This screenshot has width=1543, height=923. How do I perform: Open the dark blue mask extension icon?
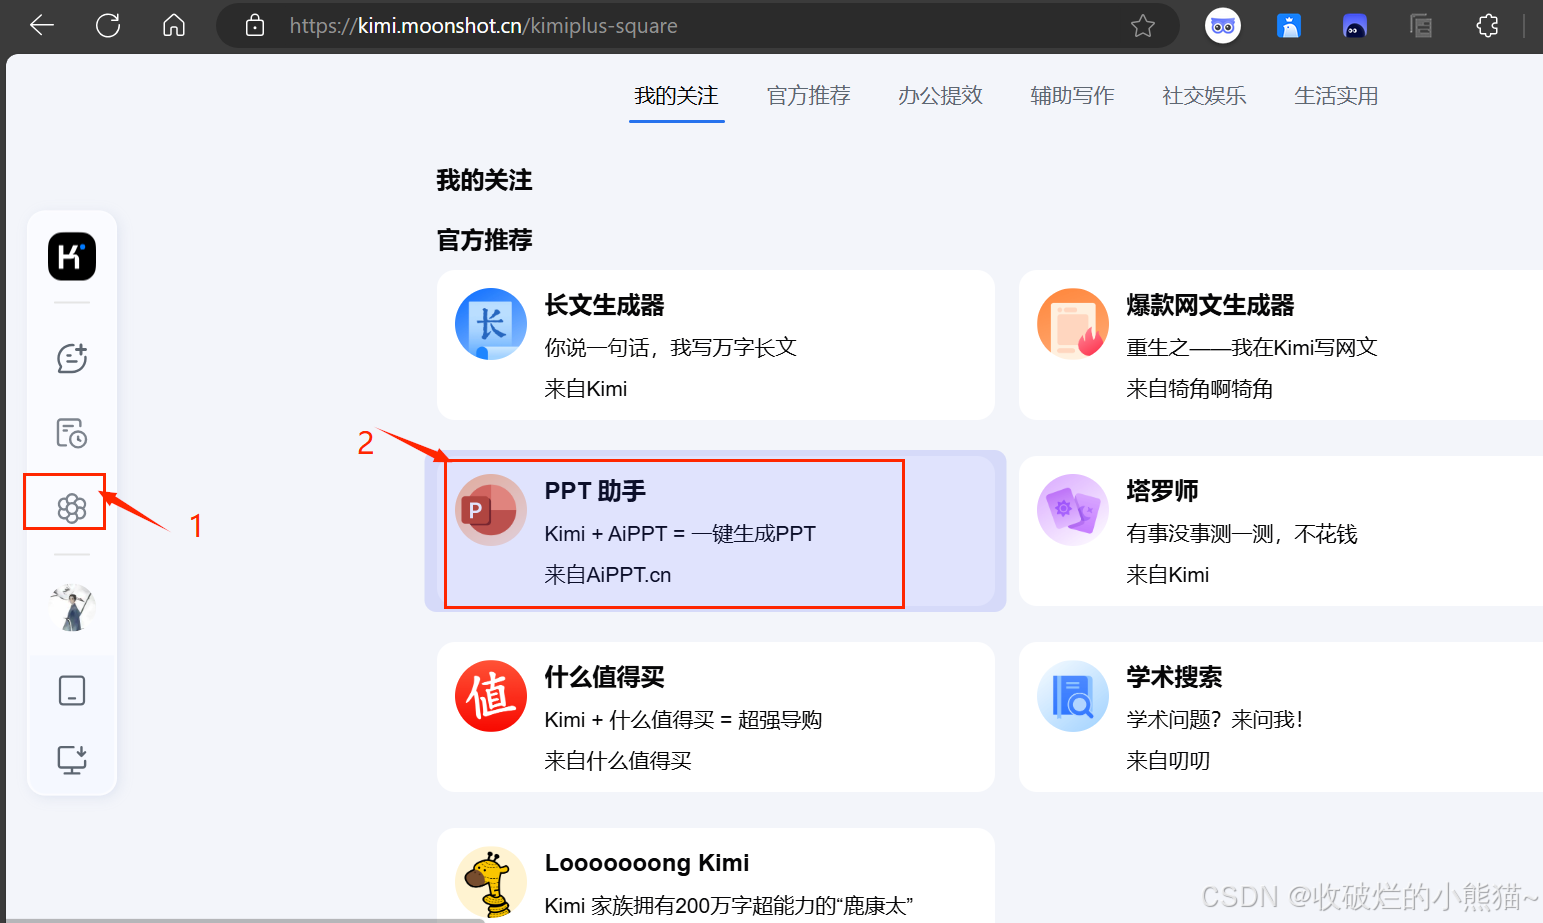click(x=1355, y=26)
